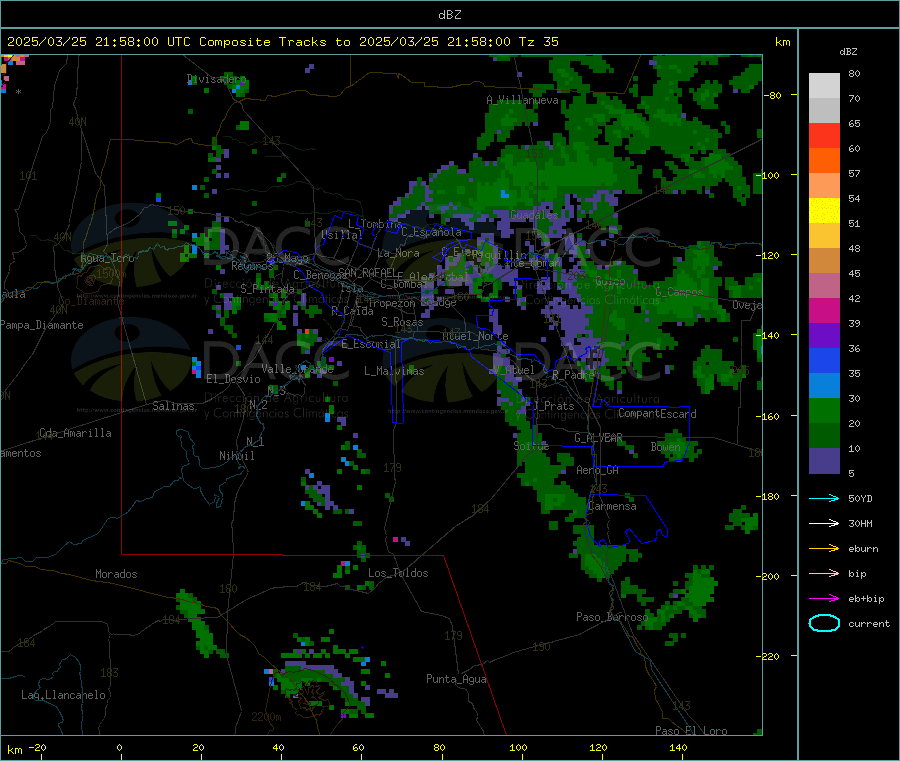Click the 'Punta_Agua' map label

tap(456, 680)
